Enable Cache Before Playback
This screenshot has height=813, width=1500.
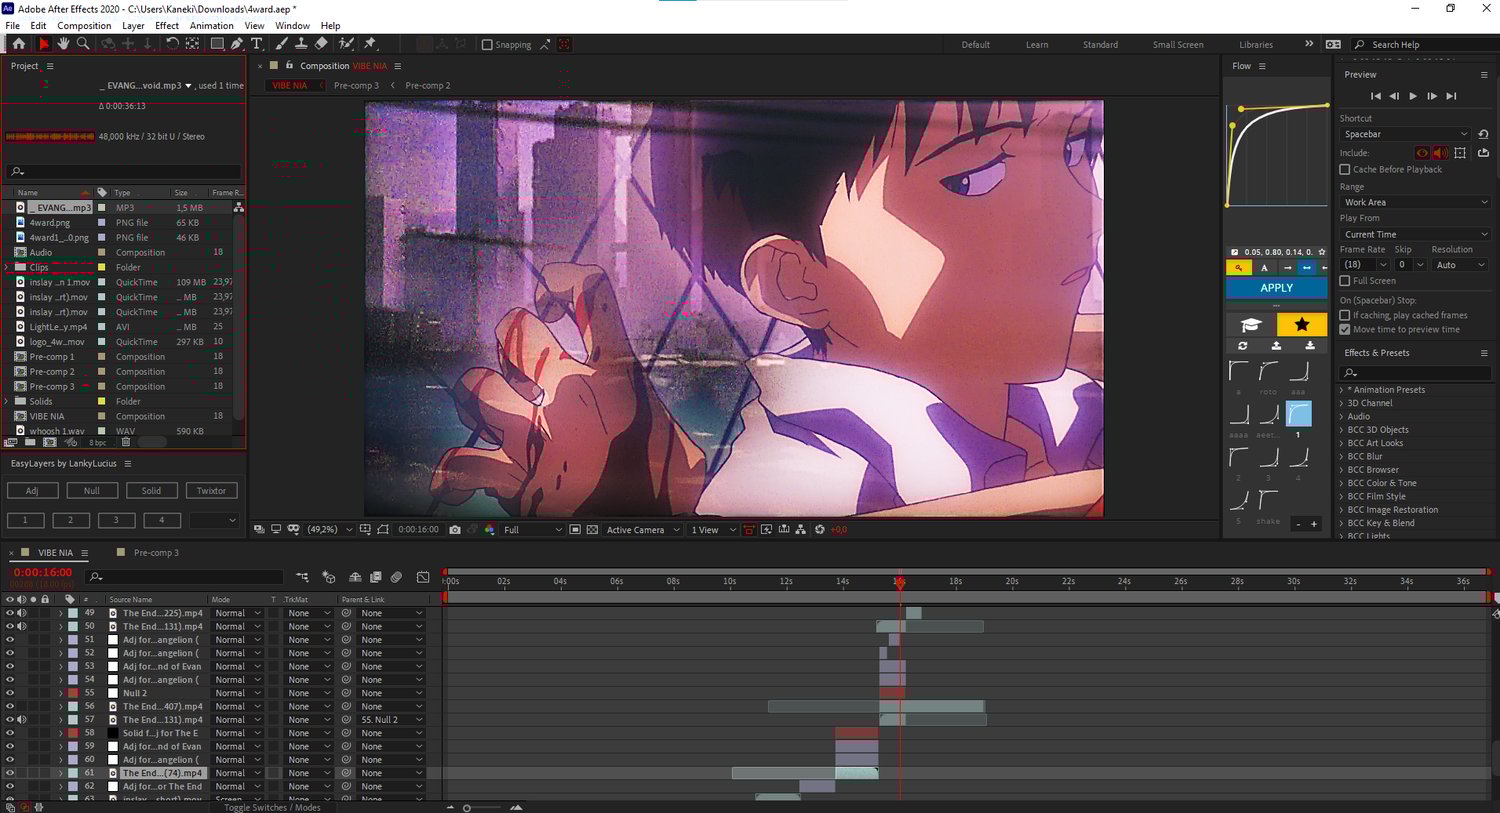[1345, 170]
